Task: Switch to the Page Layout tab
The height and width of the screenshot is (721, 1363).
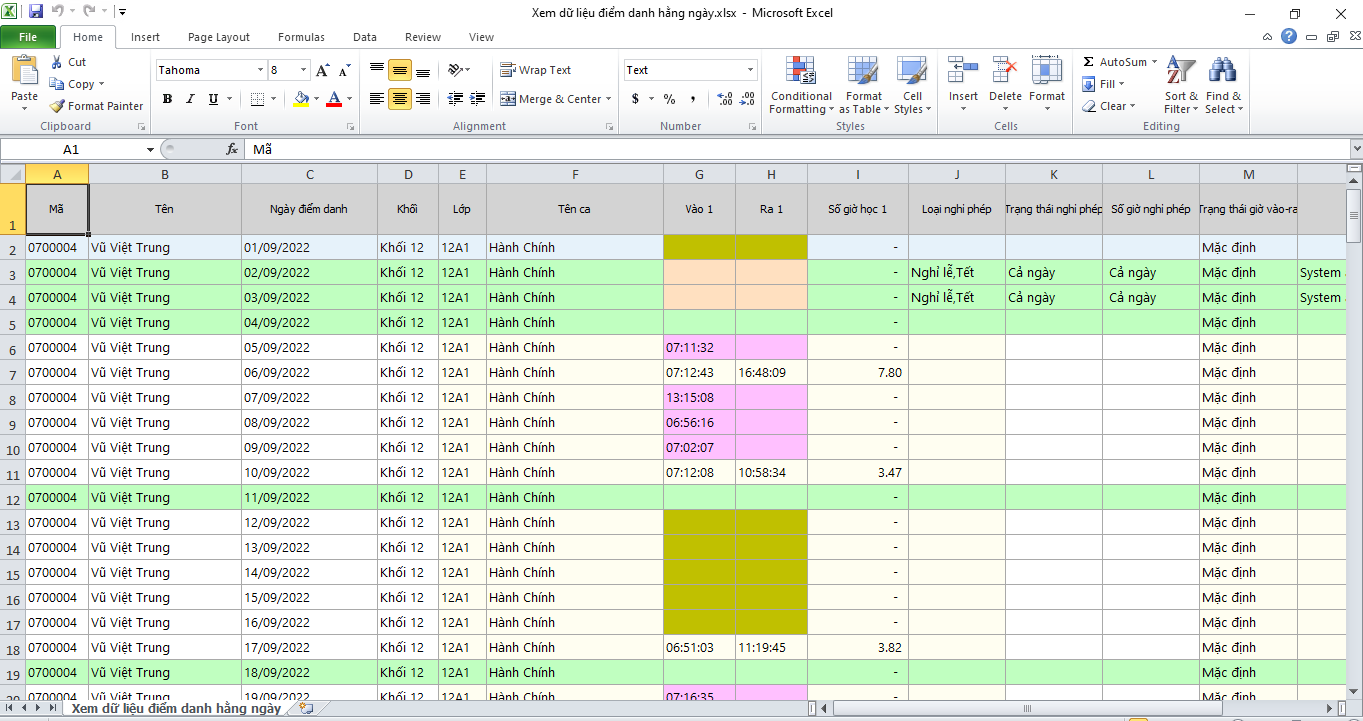Action: (x=219, y=37)
